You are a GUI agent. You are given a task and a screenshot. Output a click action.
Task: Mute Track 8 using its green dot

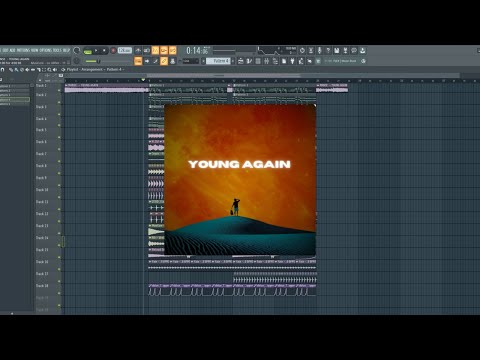[x=59, y=173]
